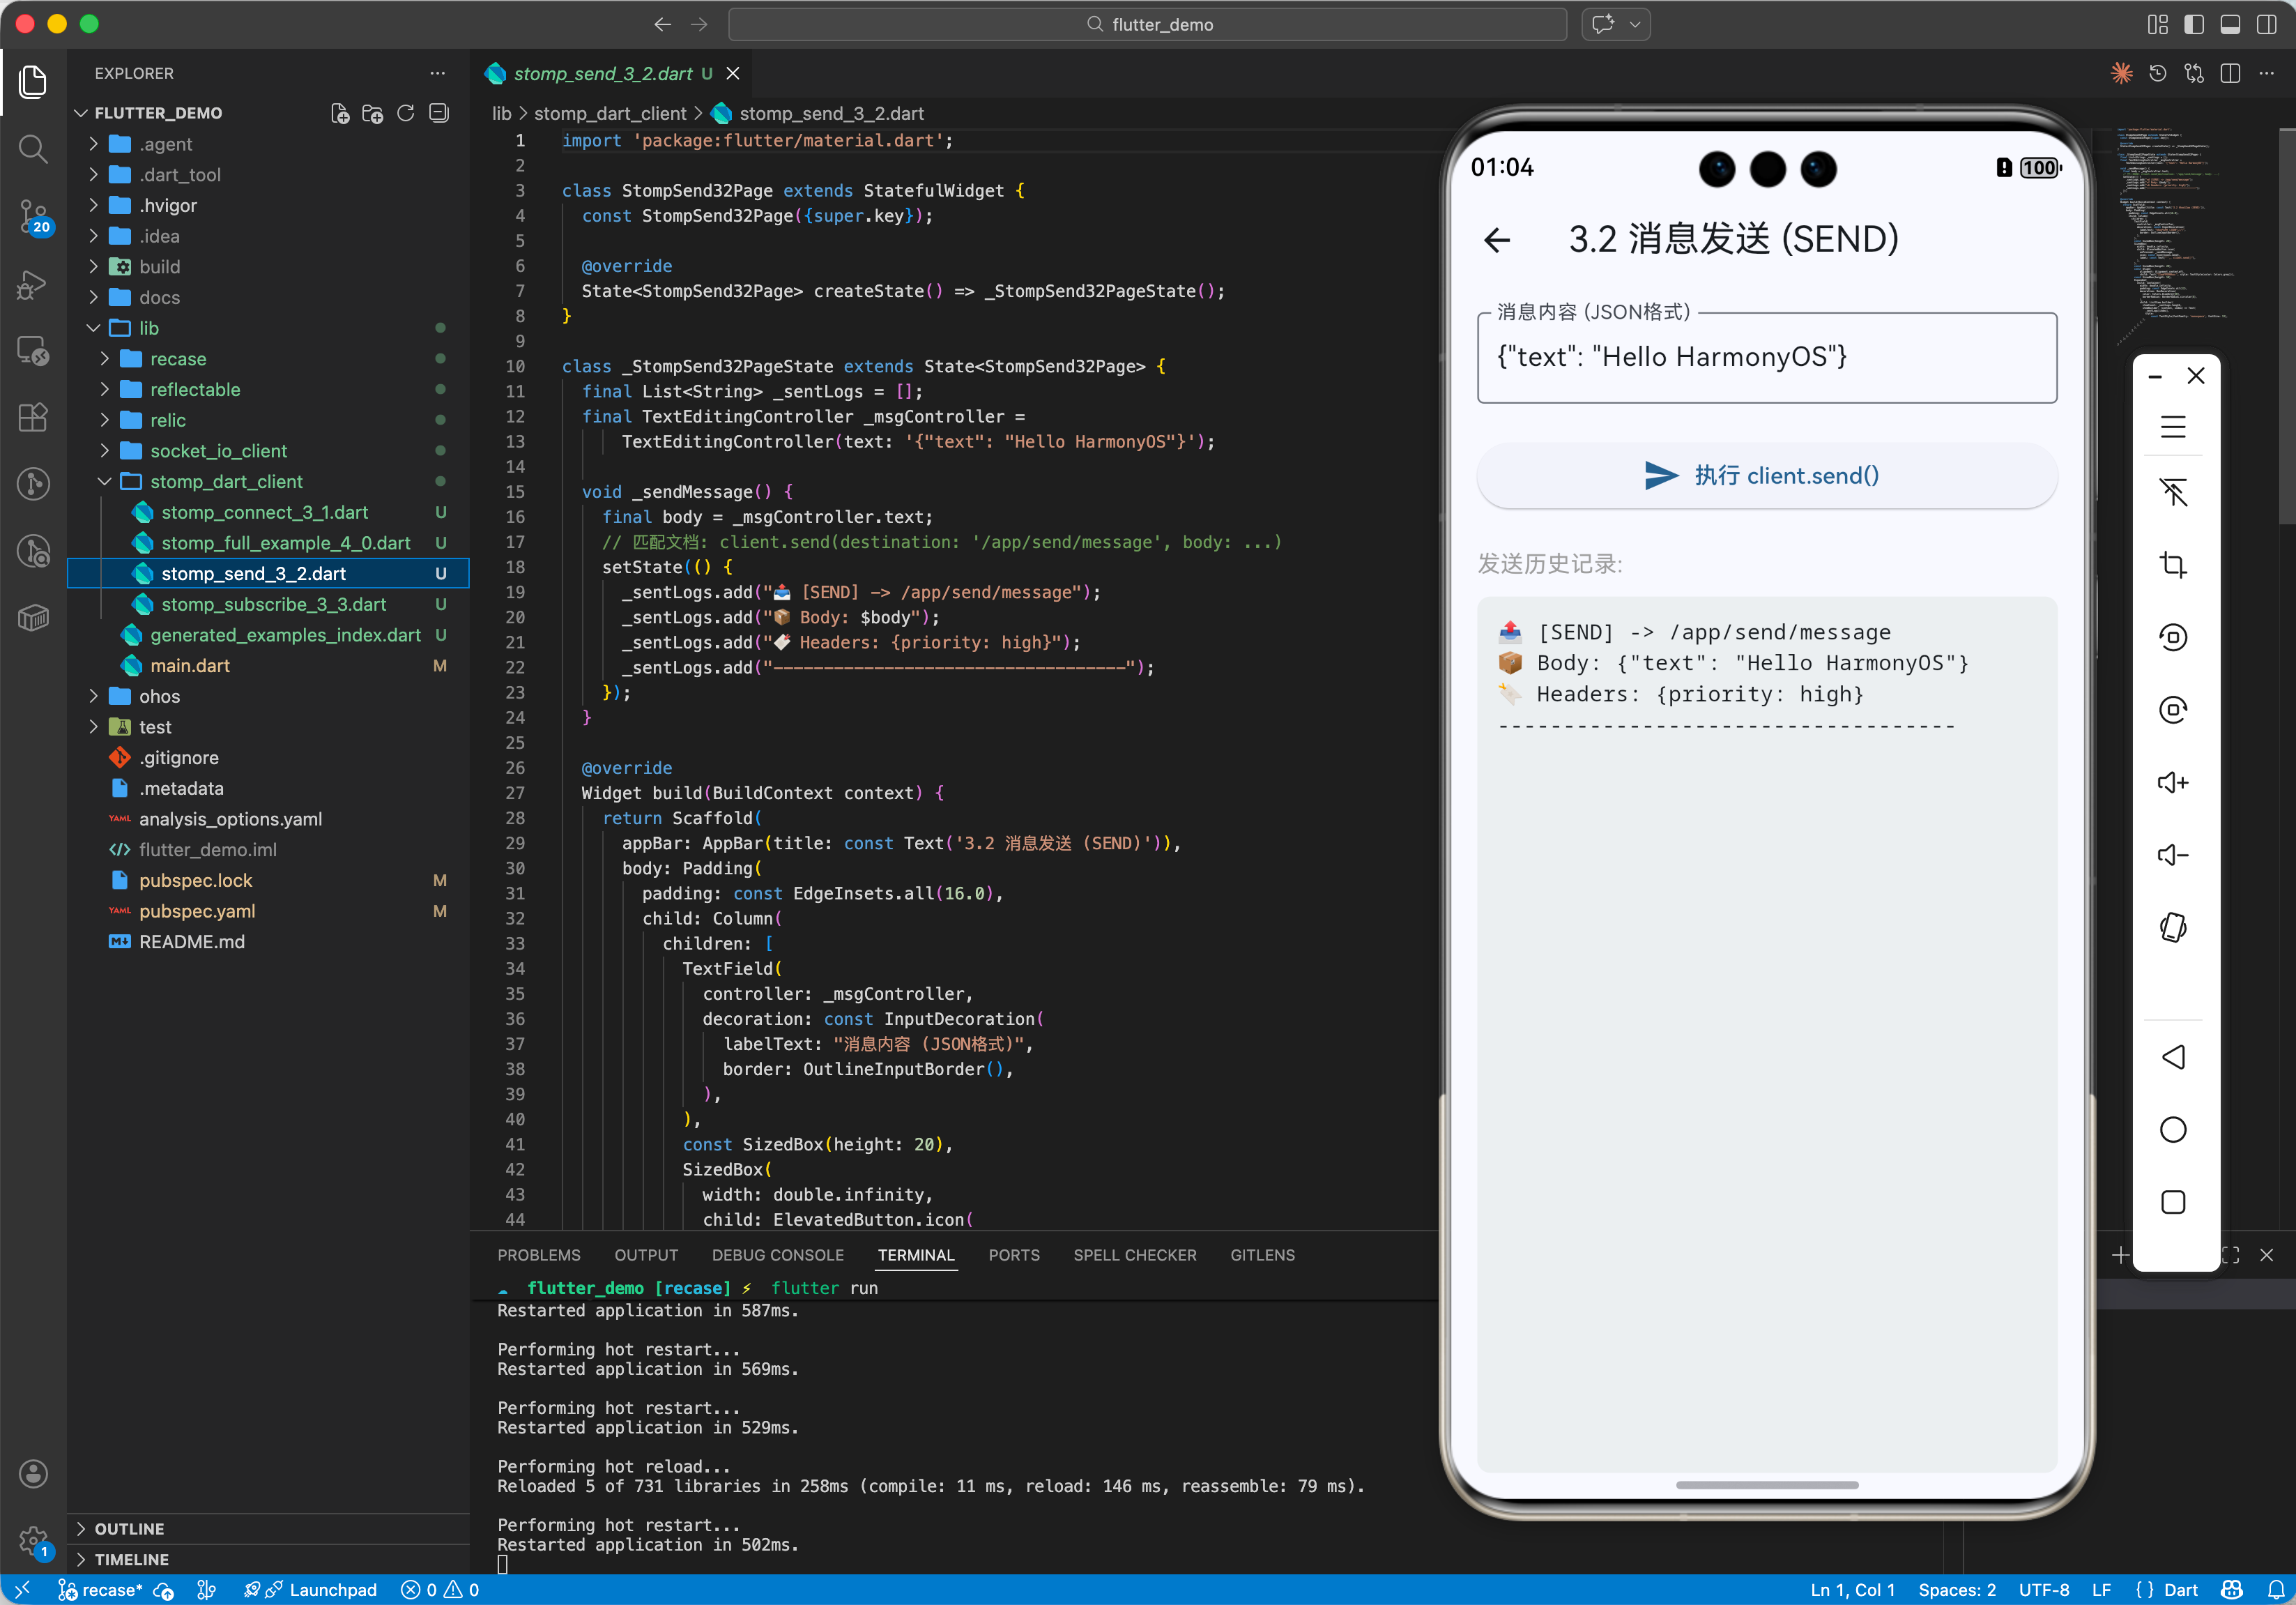
Task: Open the Extensions view icon
Action: 33,417
